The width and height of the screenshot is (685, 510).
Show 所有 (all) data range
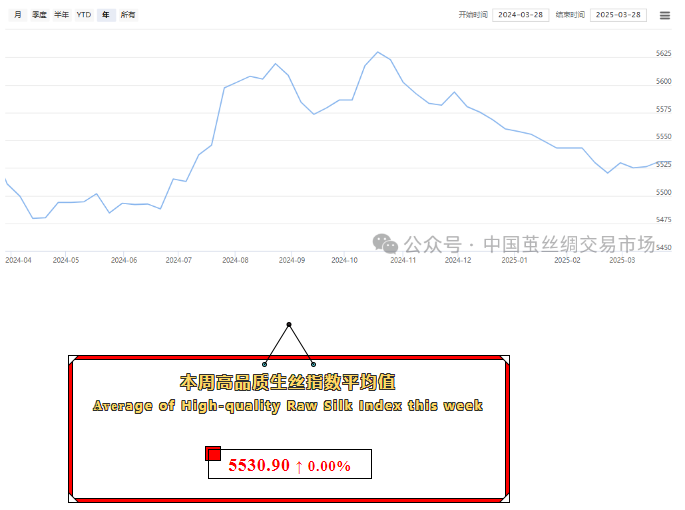128,15
